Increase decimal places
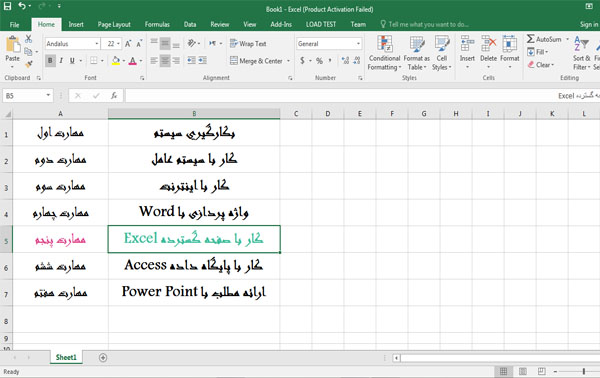Screen dimensions: 600x378 [345, 60]
